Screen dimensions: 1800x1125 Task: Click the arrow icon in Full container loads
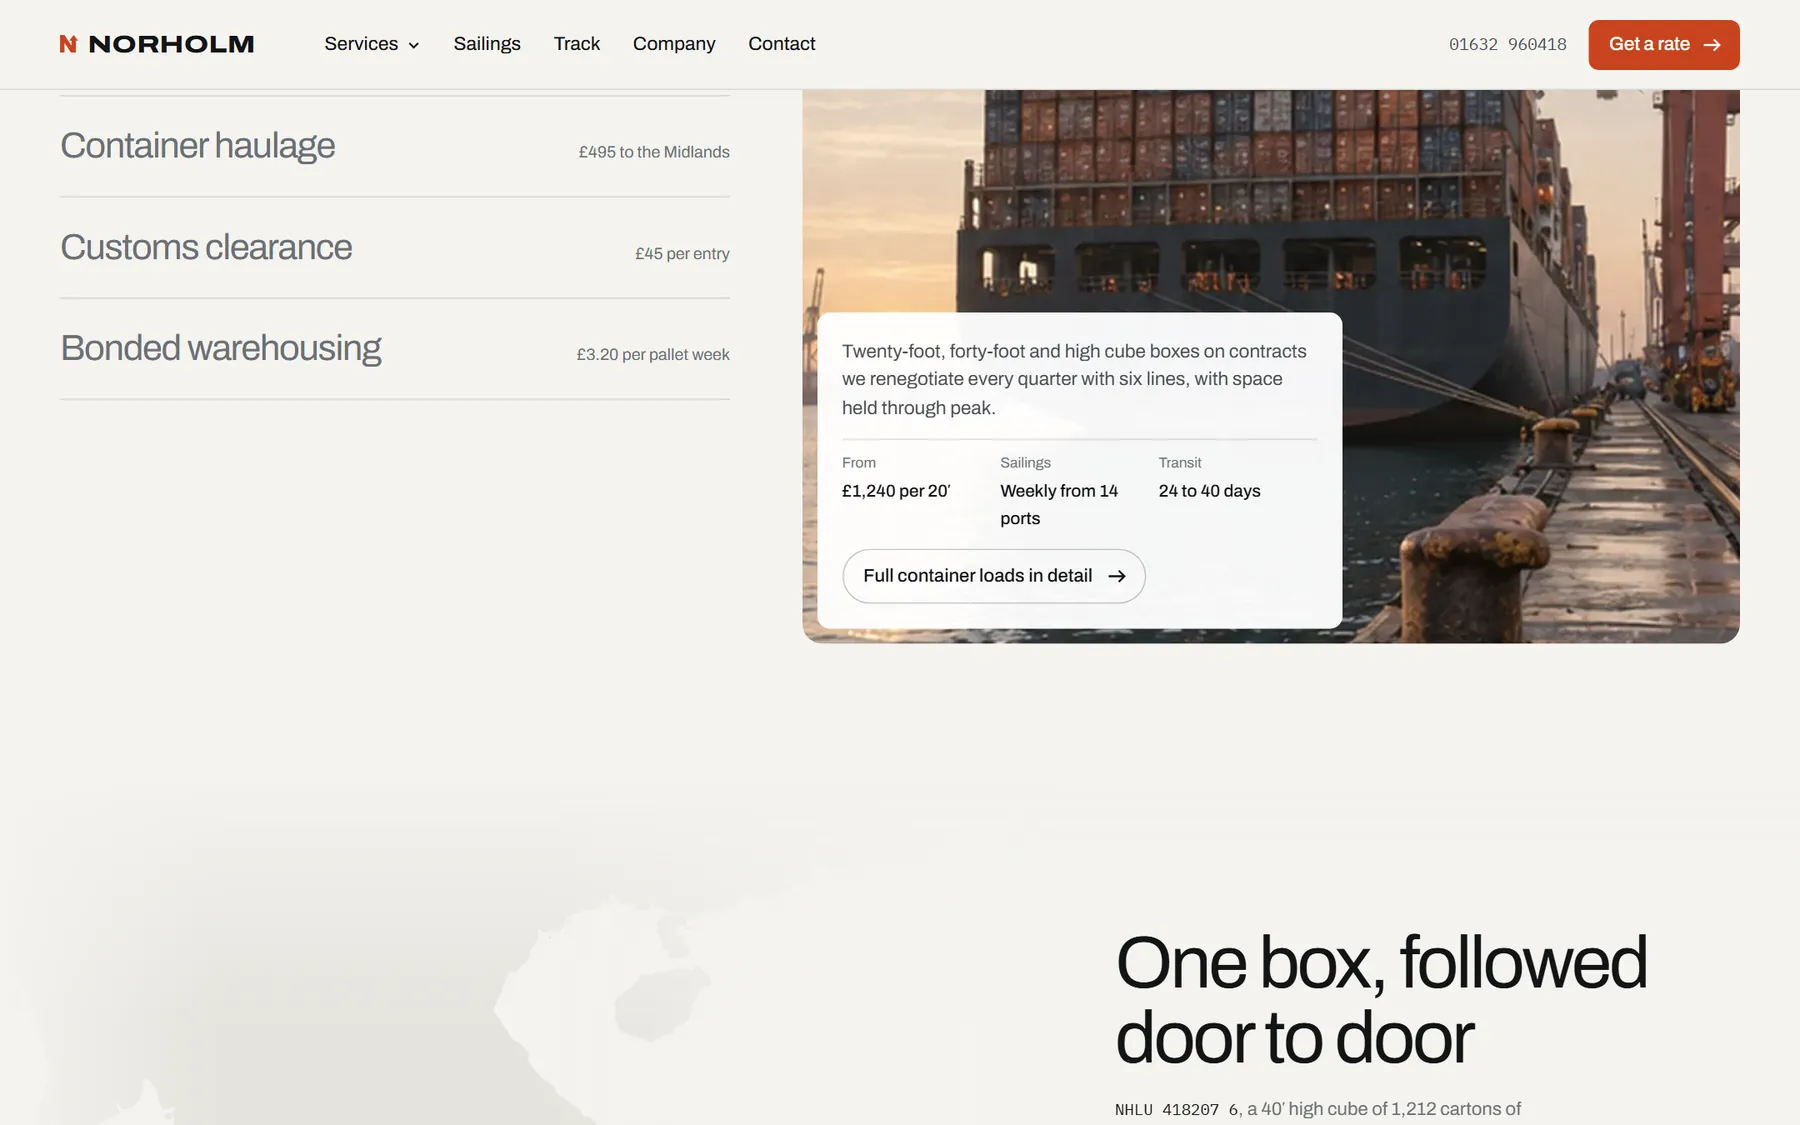point(1117,576)
